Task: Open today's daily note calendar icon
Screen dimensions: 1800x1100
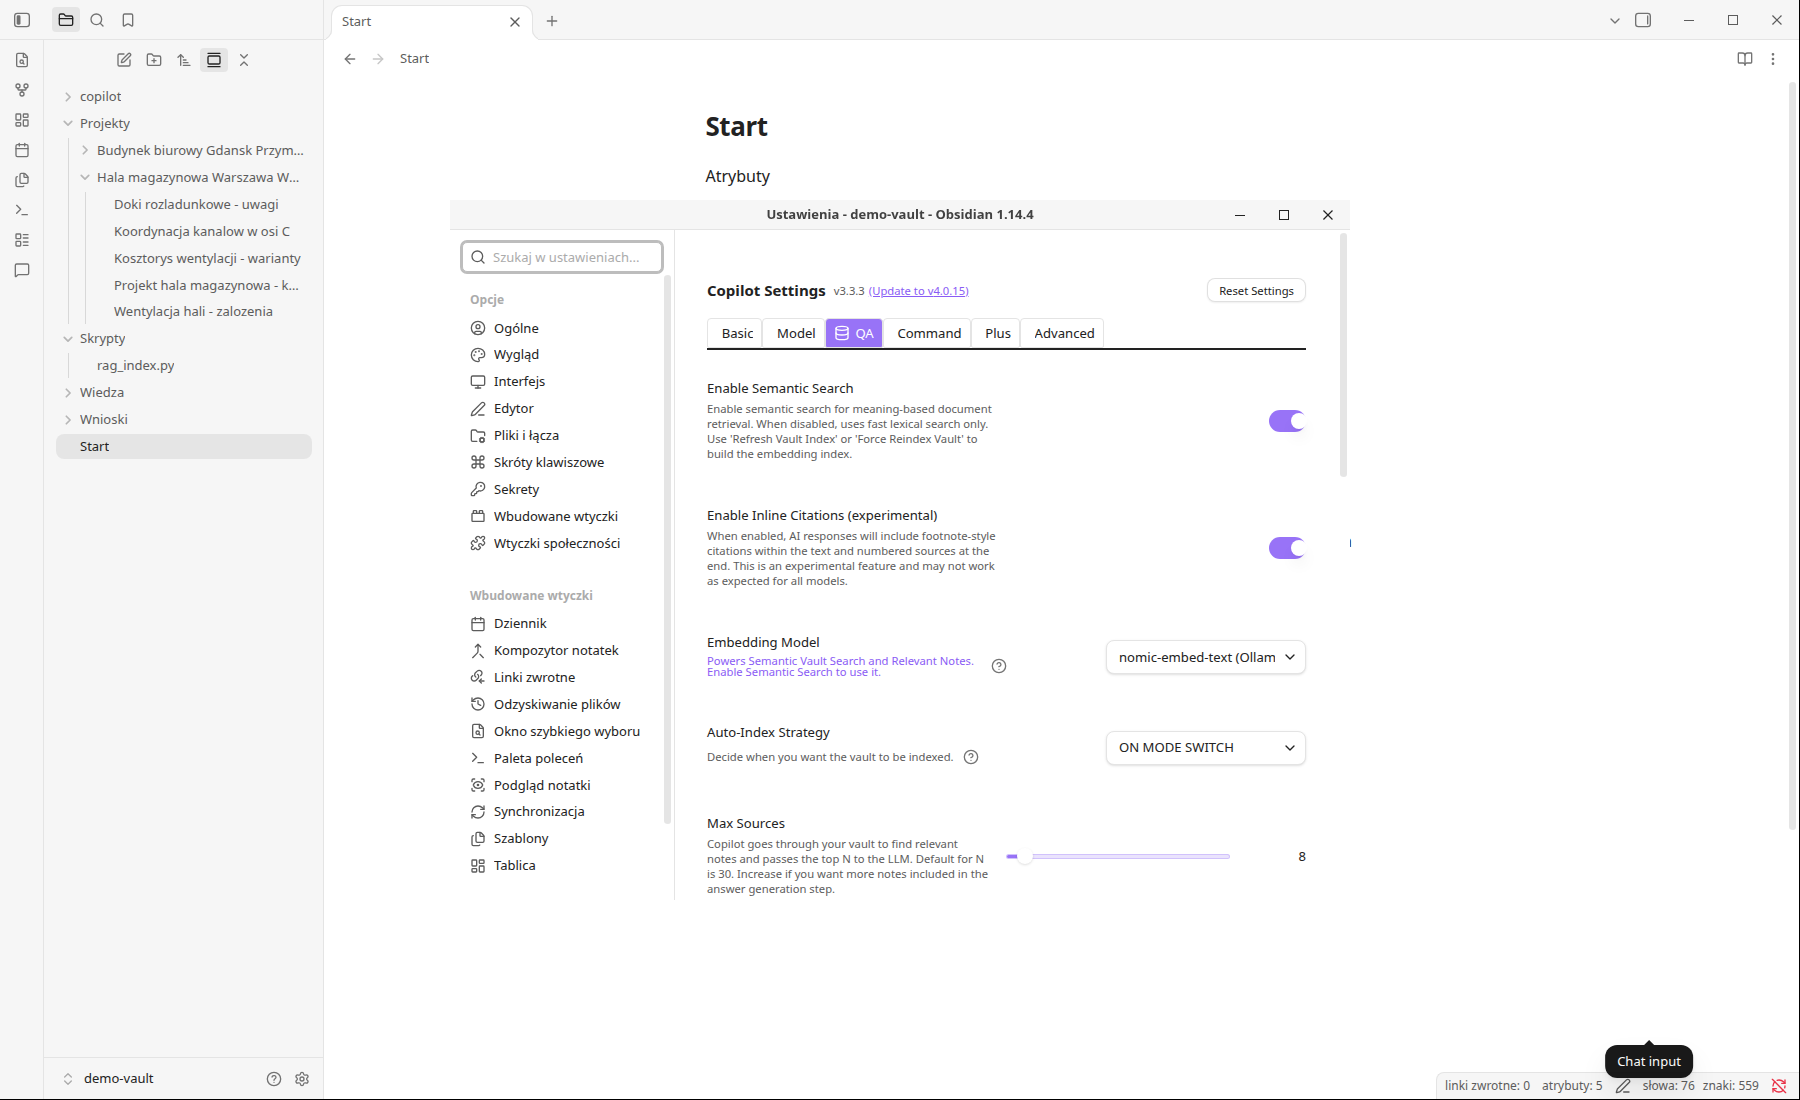Action: tap(22, 150)
